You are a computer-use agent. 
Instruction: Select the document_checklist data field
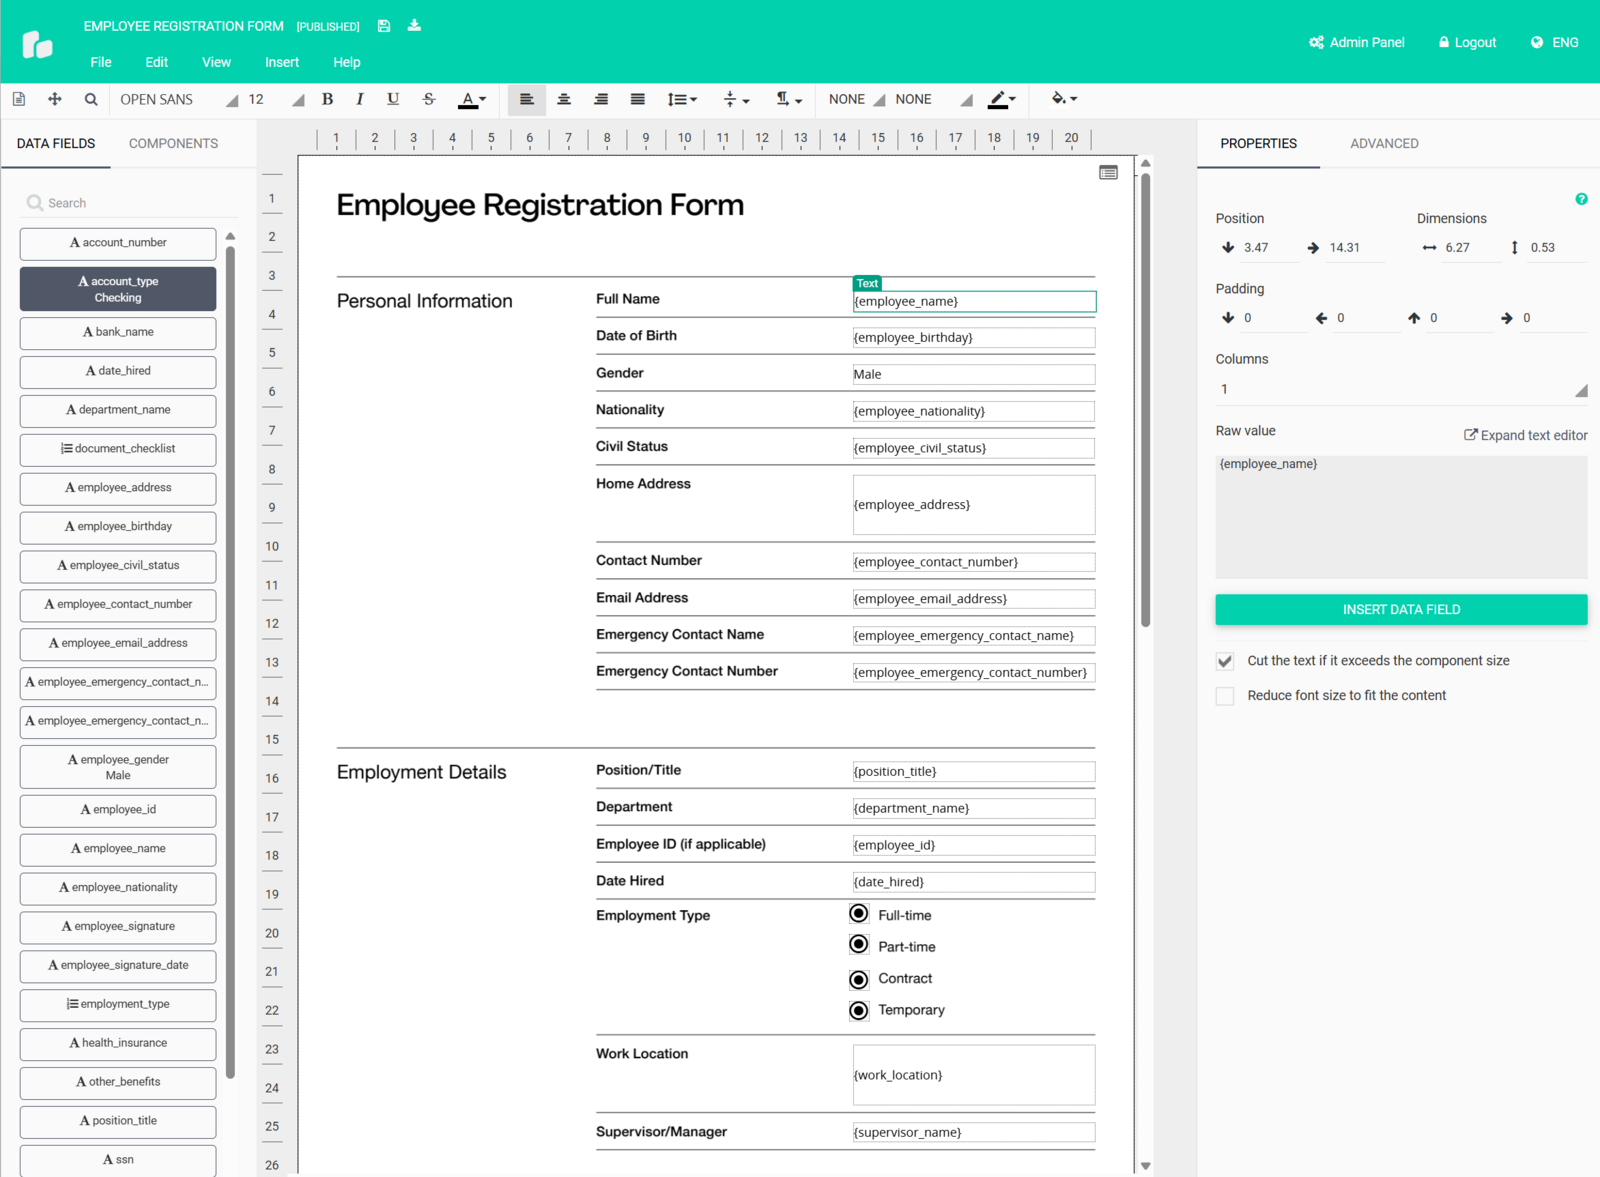coord(118,449)
